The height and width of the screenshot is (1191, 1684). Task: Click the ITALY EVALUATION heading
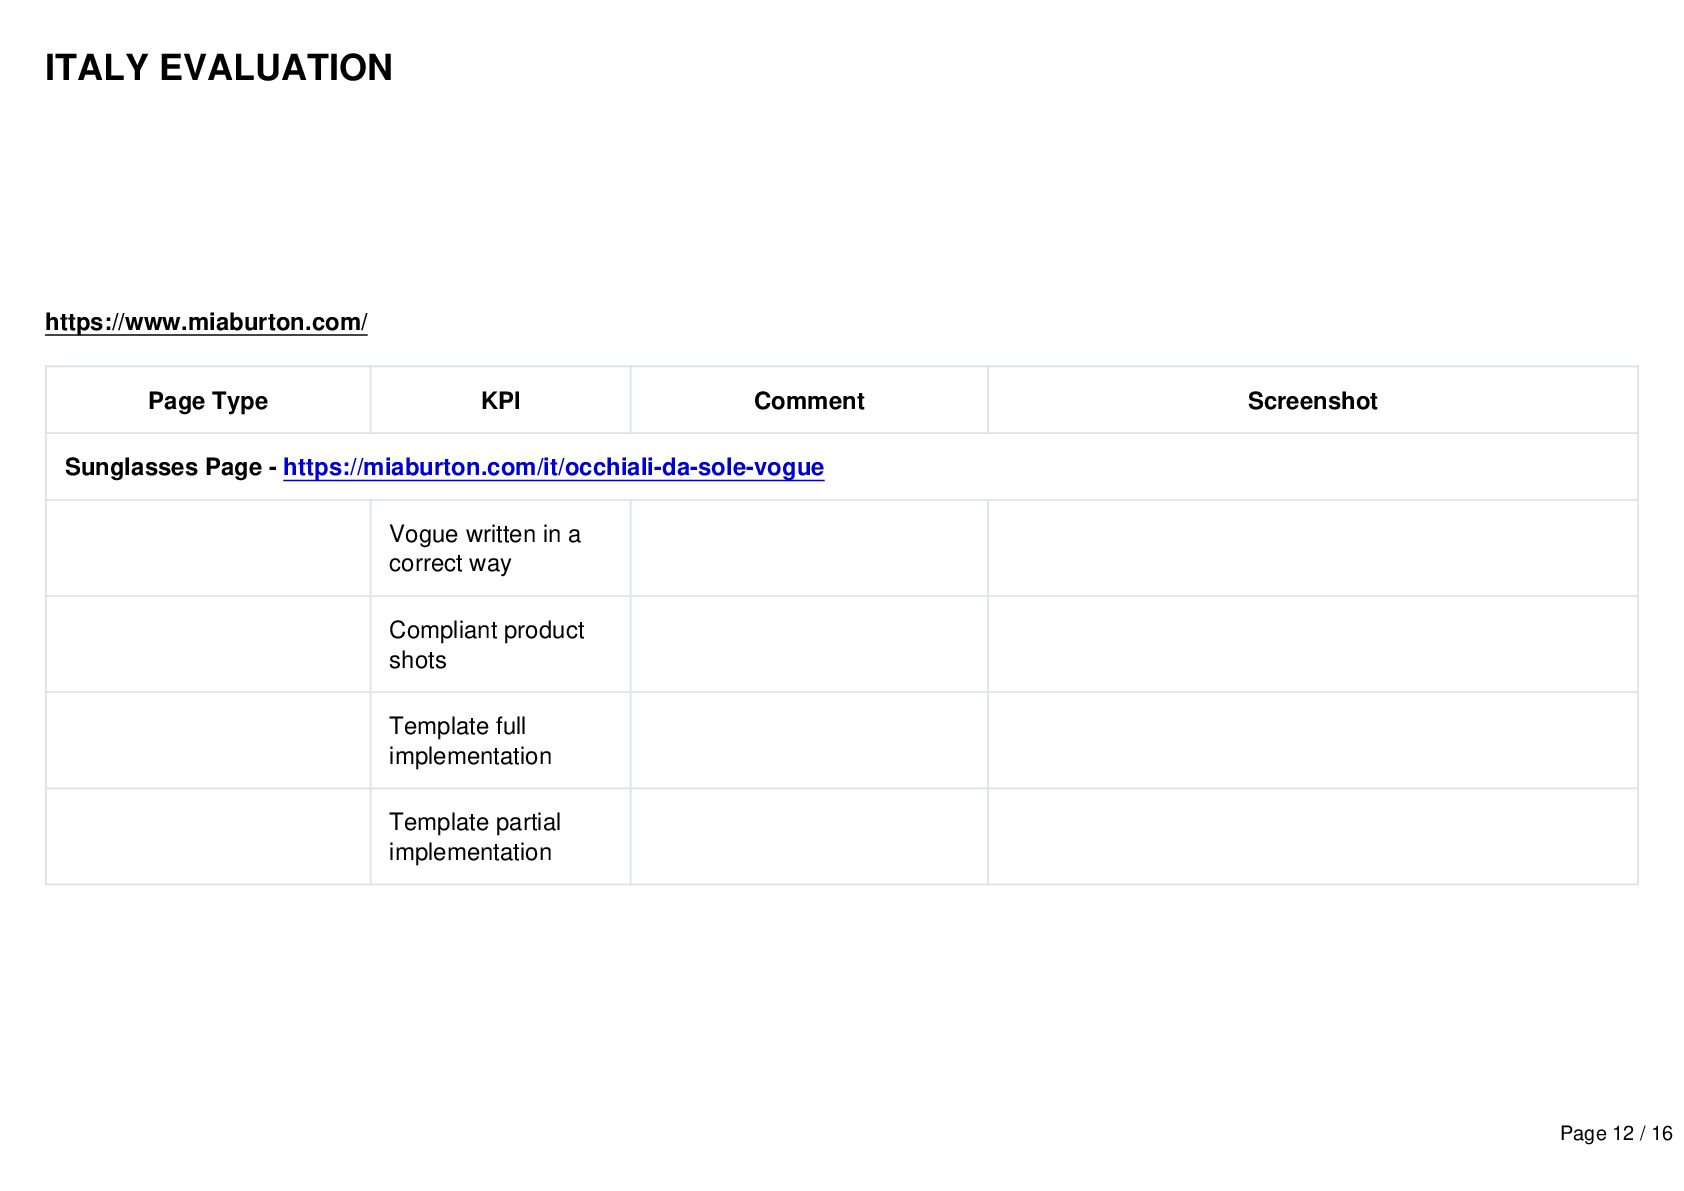click(219, 68)
